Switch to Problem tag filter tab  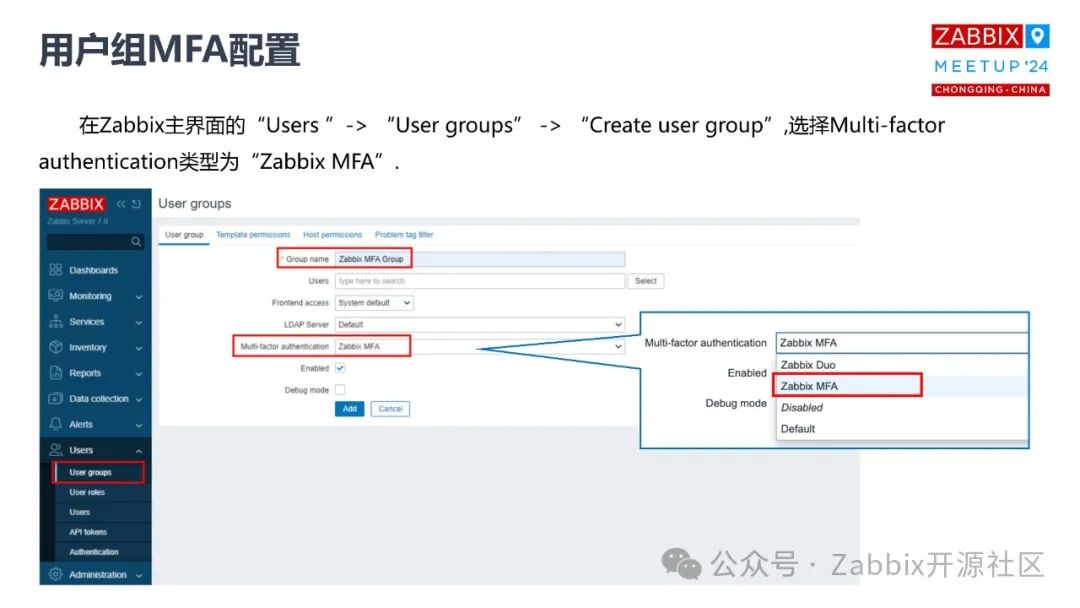404,235
